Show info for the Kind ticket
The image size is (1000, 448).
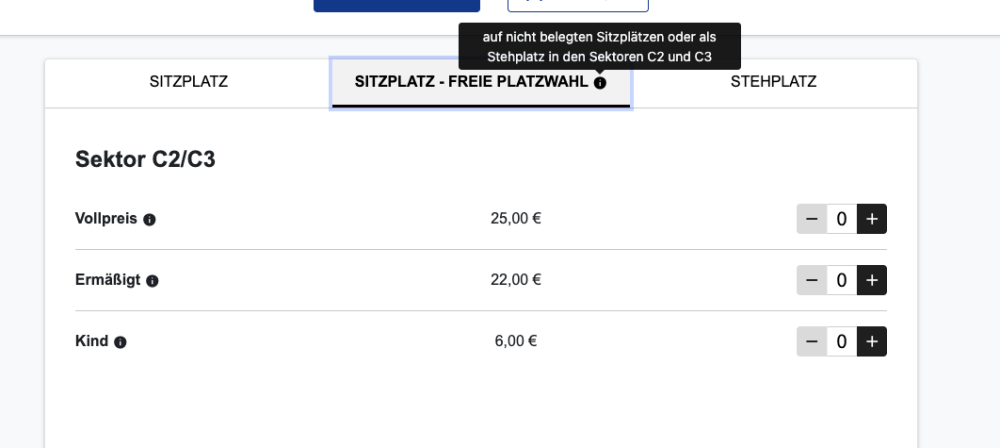pyautogui.click(x=120, y=342)
